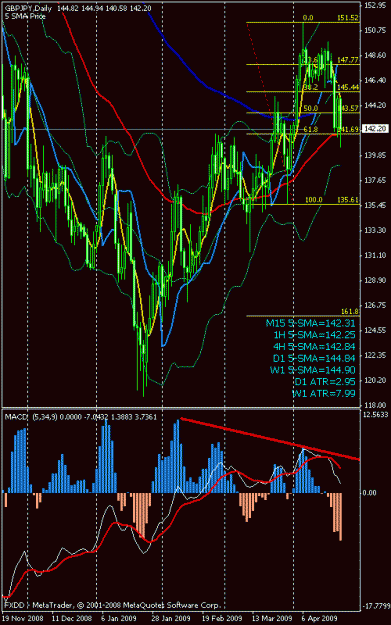
Task: Click the MACD scale value -17.7799
Action: coord(376,606)
